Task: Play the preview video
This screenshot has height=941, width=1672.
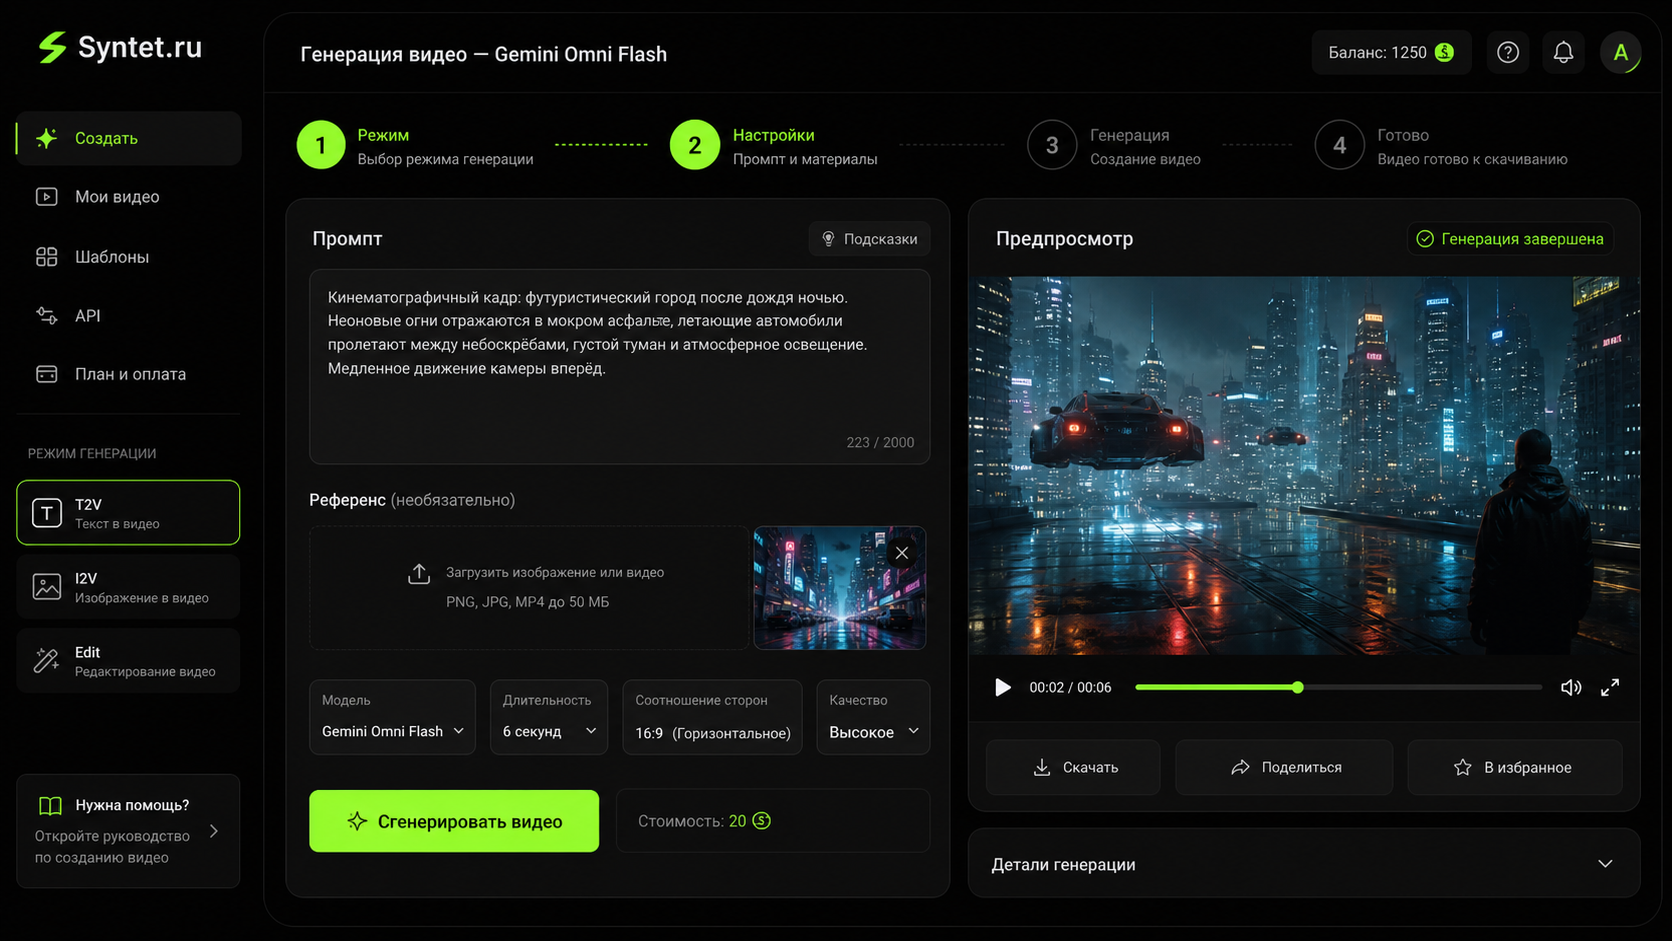Action: pyautogui.click(x=1002, y=687)
